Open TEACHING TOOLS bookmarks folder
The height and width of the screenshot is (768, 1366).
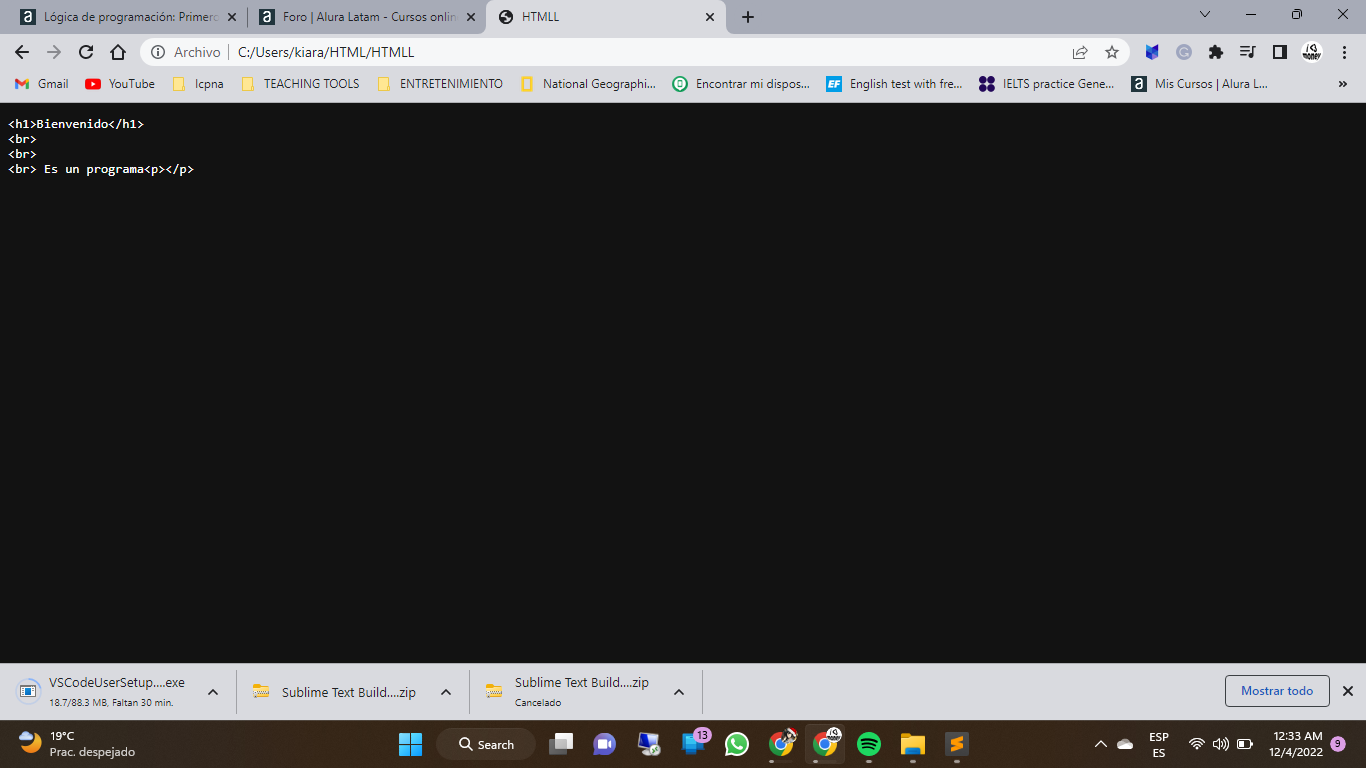point(300,84)
